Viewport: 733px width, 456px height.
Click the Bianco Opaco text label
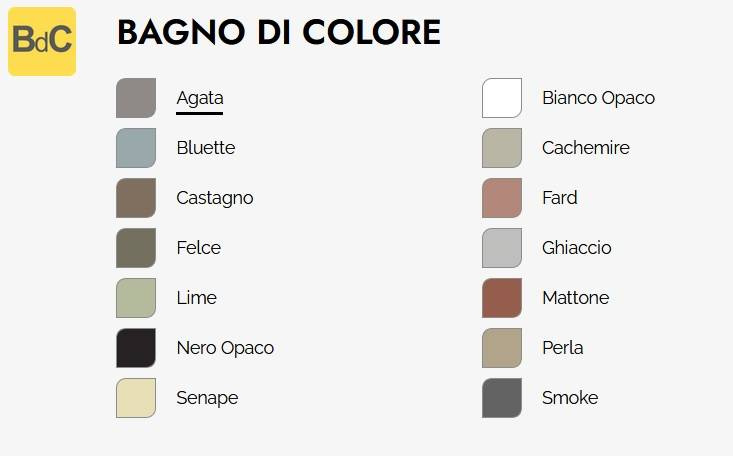click(x=598, y=98)
